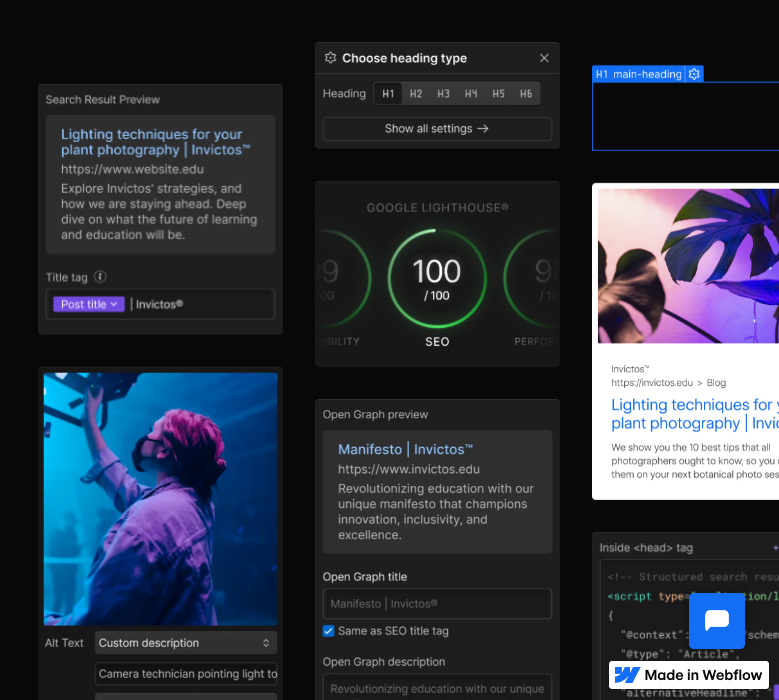Select the H5 heading option
Screen dimensions: 779x700
click(498, 93)
